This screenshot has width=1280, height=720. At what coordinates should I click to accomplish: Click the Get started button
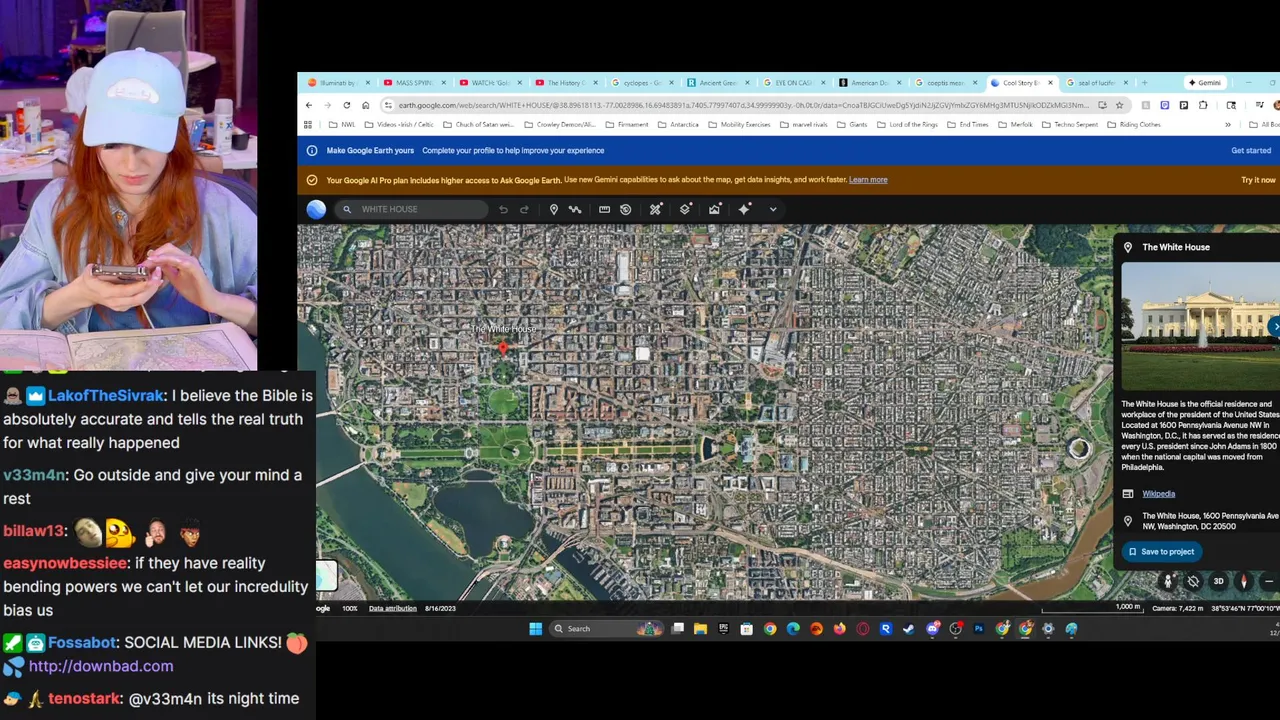1251,150
